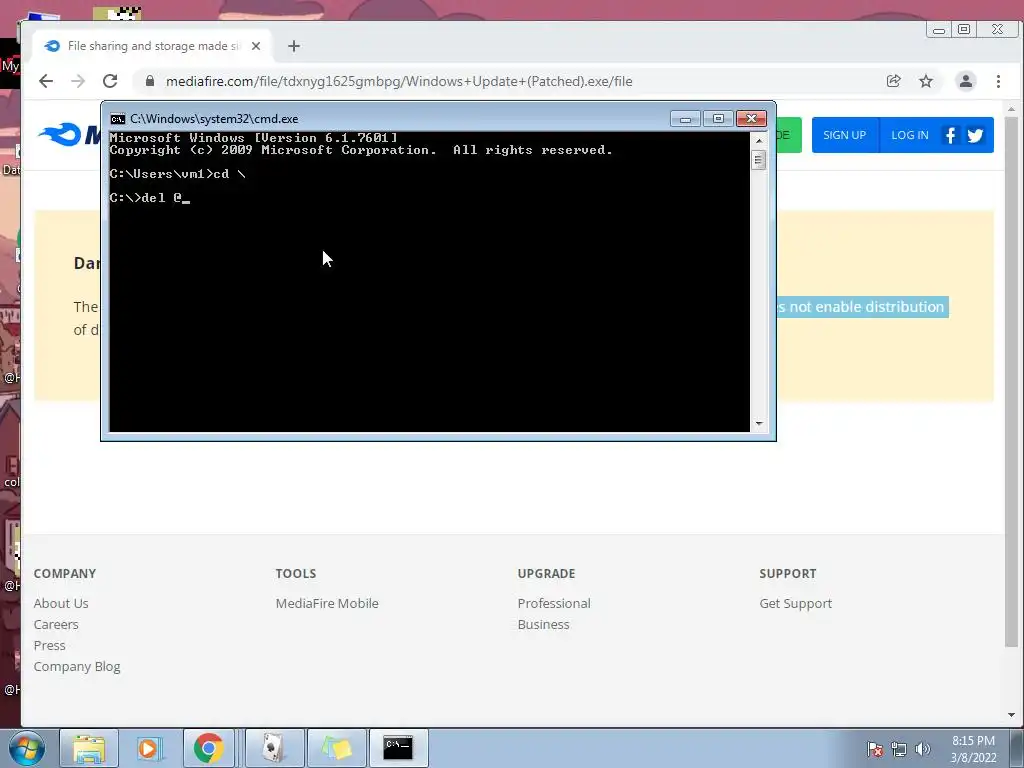Click the MediaFire SIGN UP button
The width and height of the screenshot is (1024, 768).
844,135
